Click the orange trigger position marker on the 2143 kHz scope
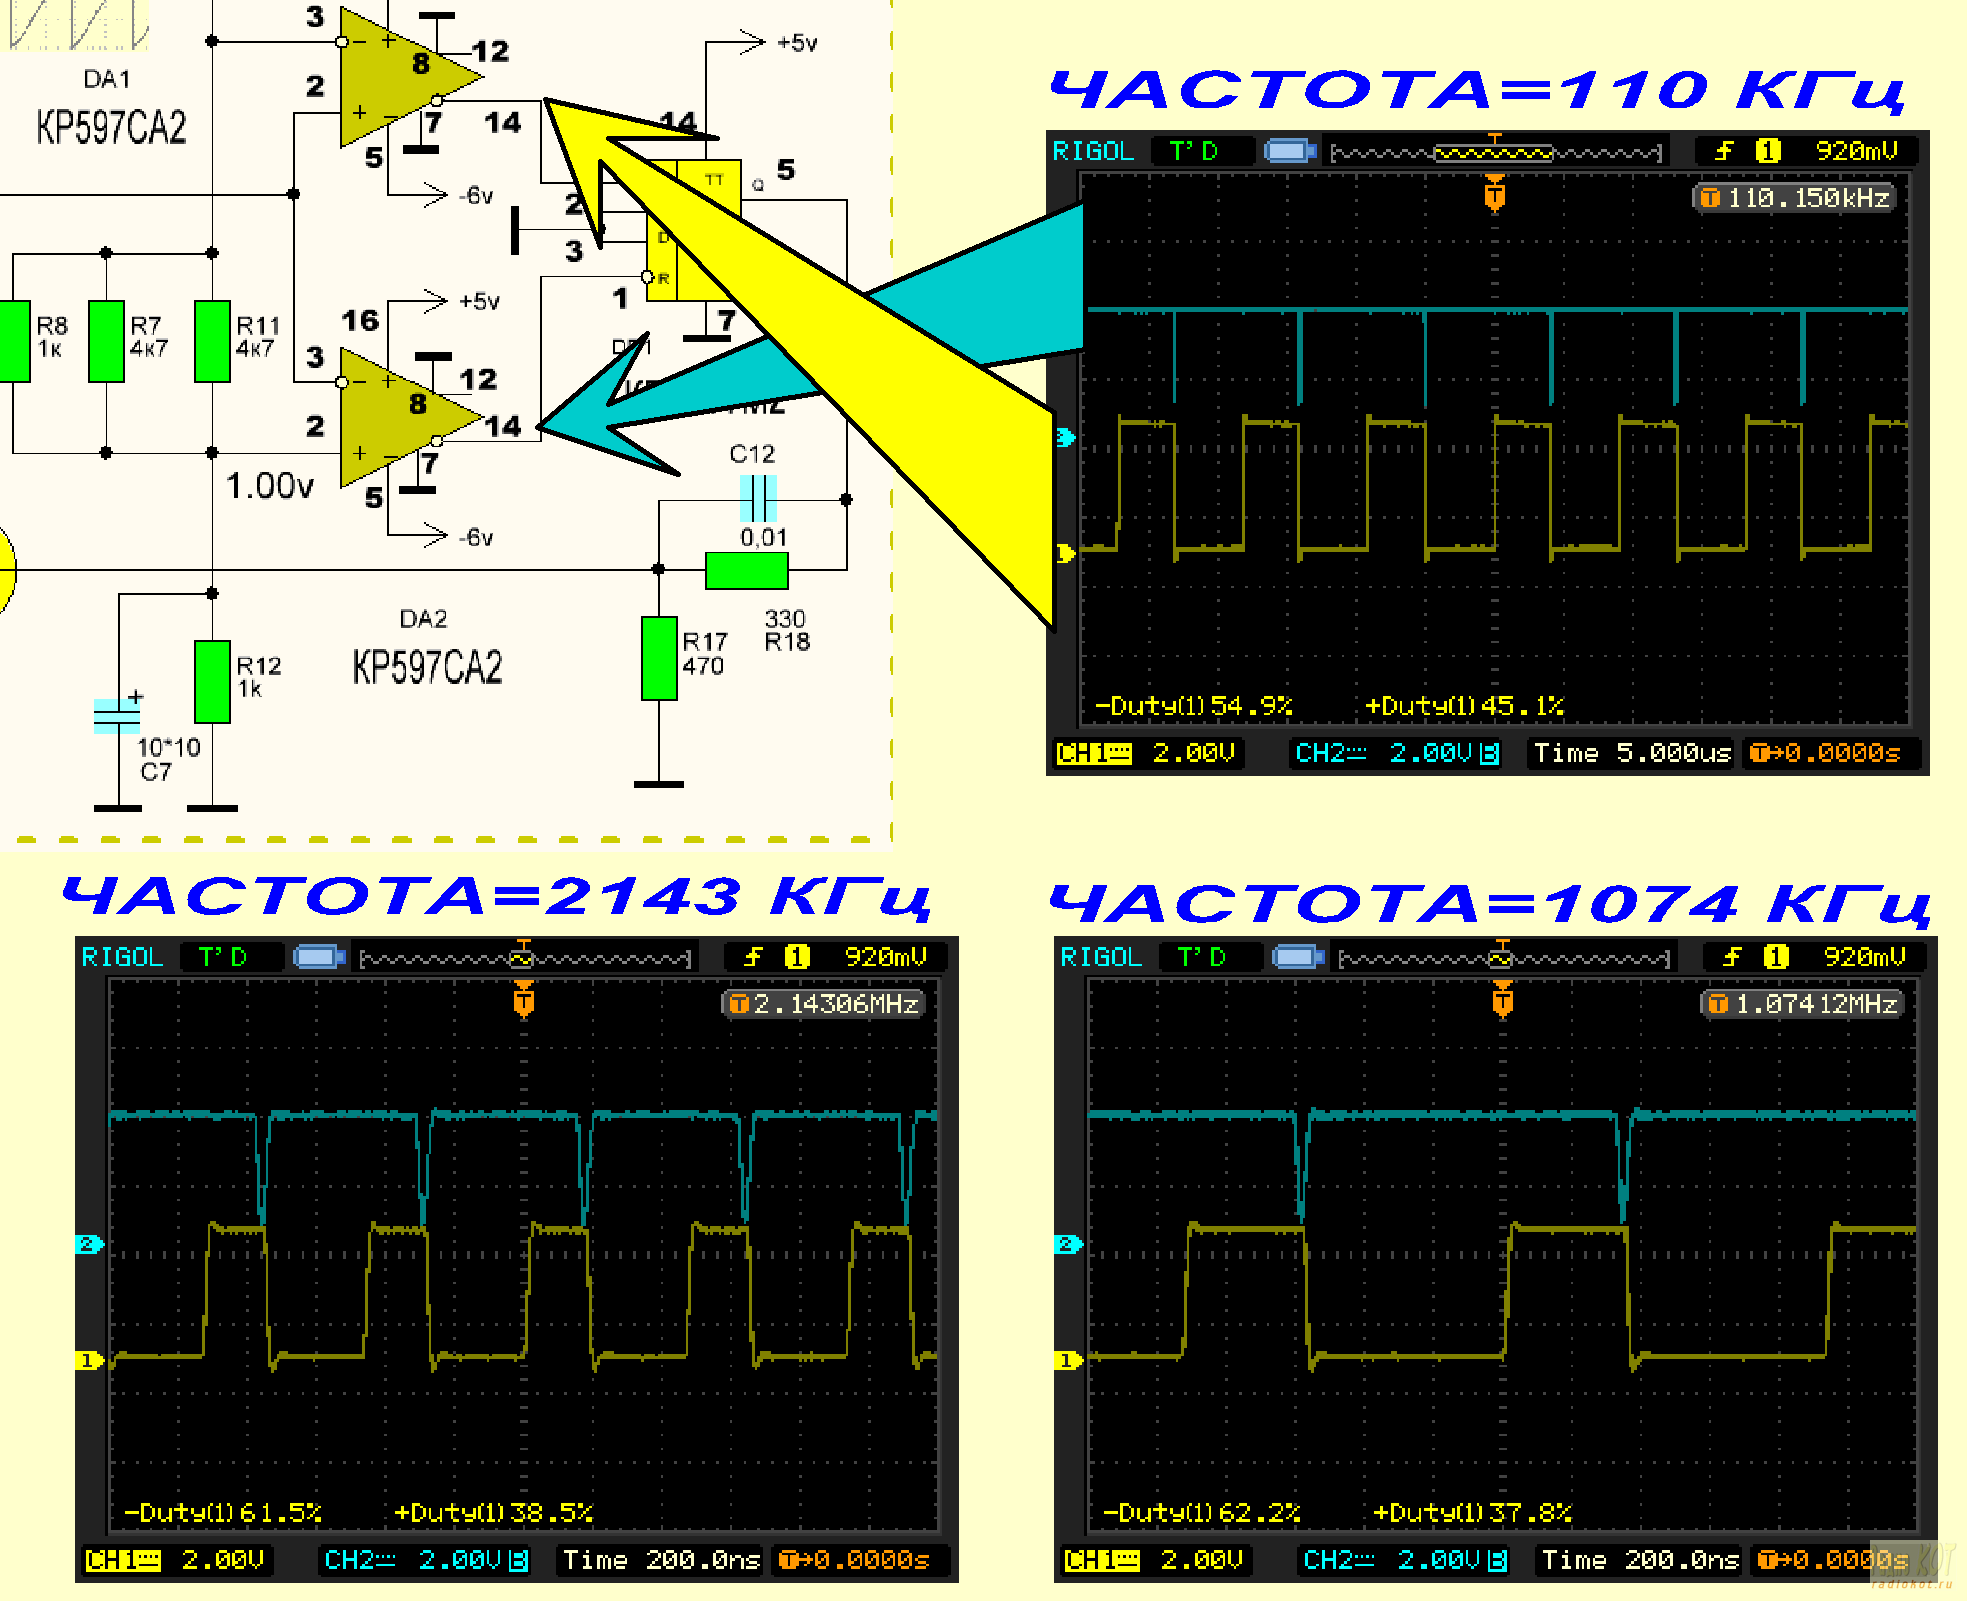 [x=523, y=998]
